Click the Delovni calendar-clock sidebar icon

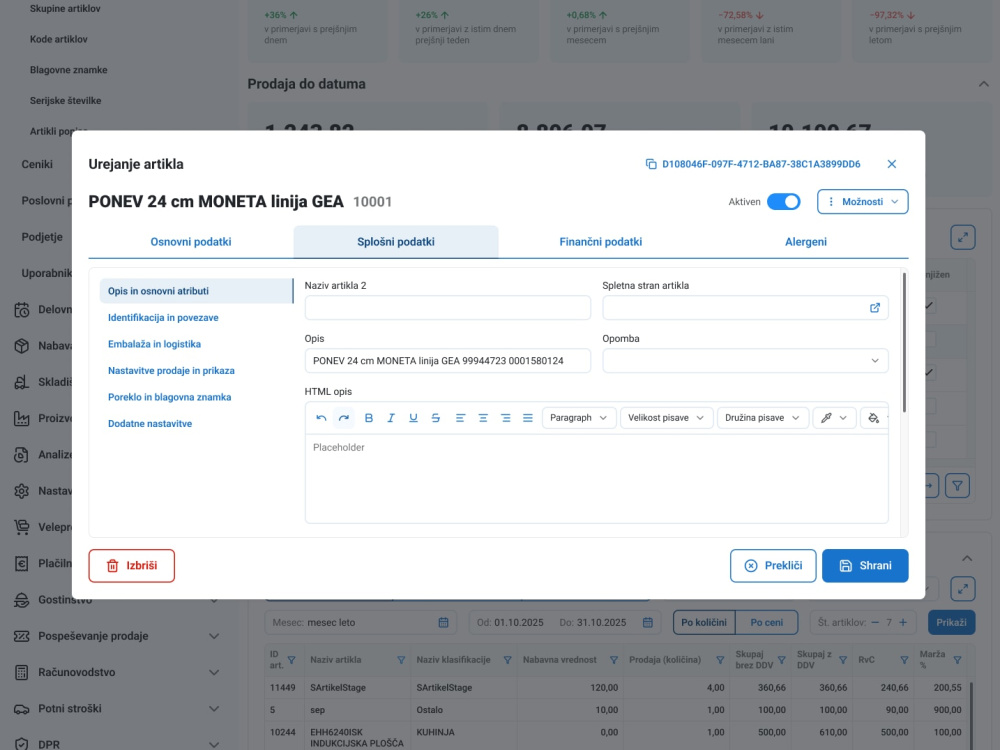click(22, 309)
